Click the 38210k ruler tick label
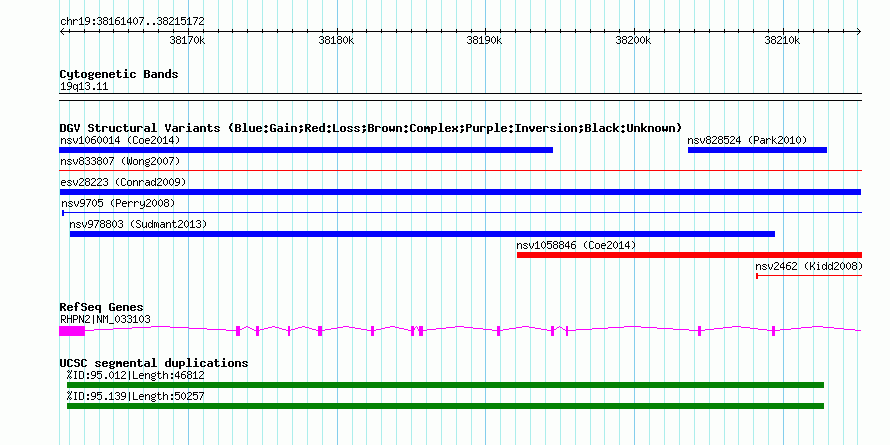The image size is (890, 445). (782, 40)
